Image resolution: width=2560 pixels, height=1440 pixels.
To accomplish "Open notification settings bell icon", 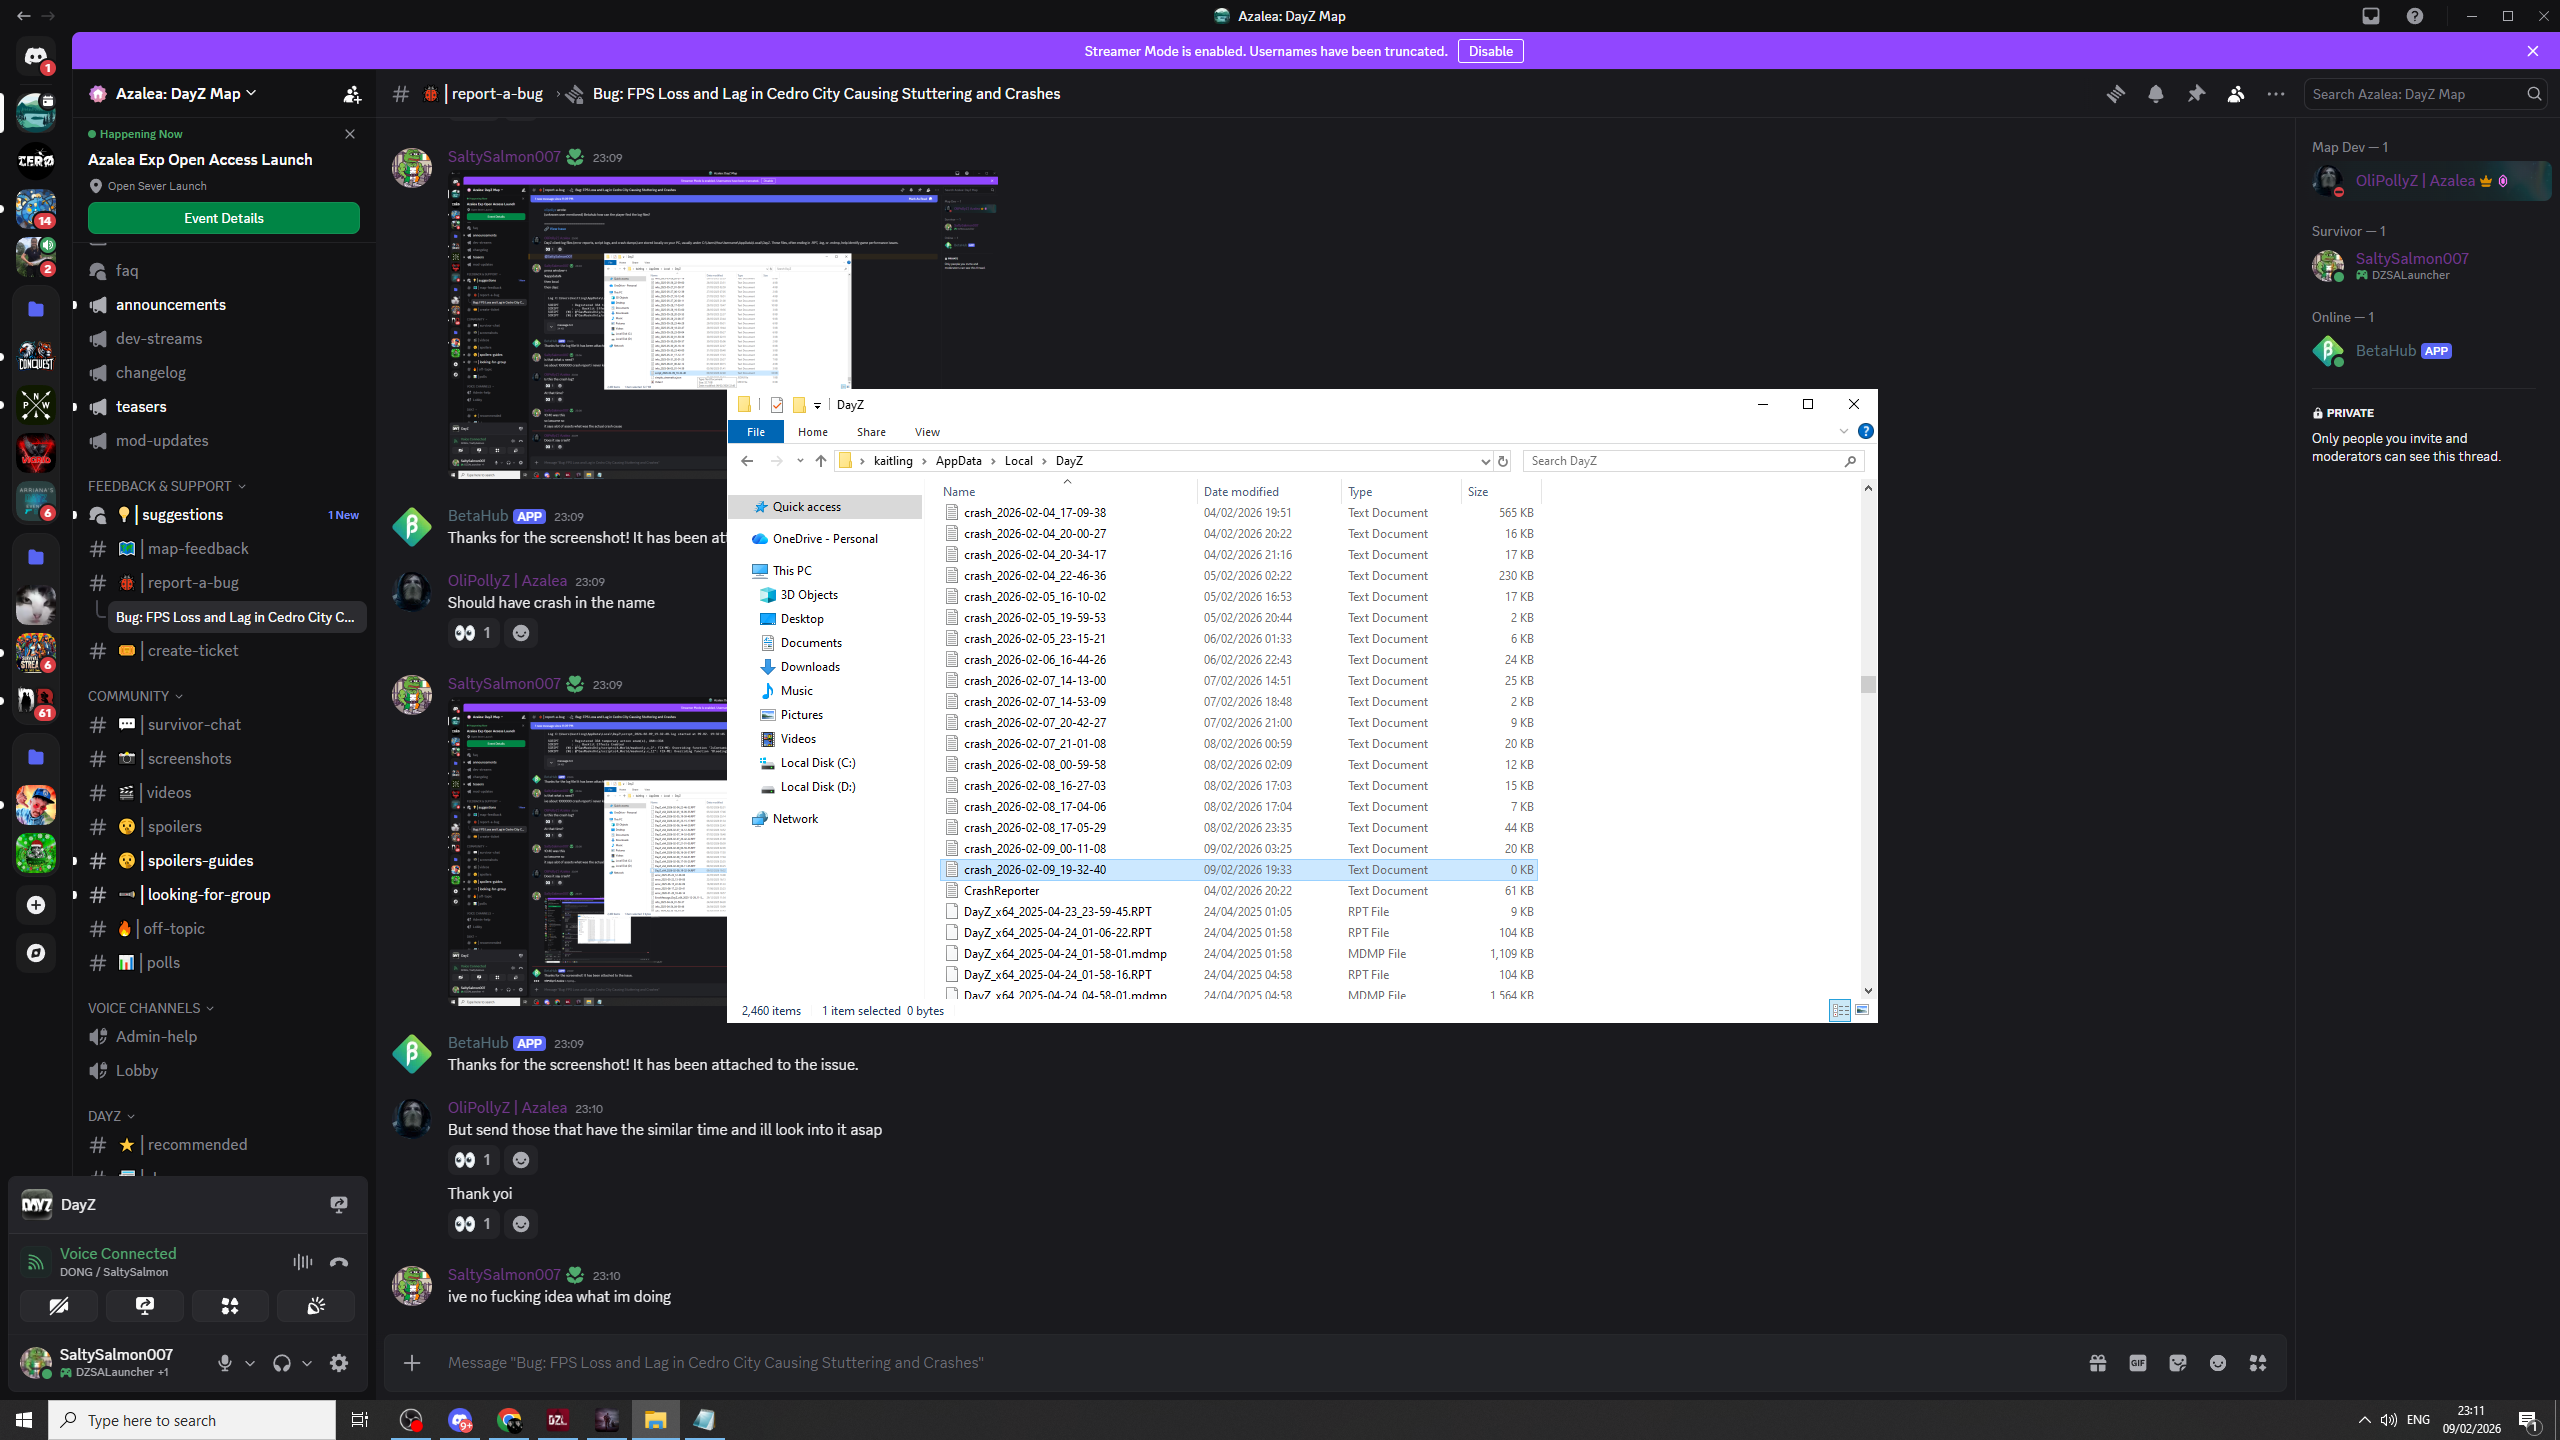I will 2156,94.
